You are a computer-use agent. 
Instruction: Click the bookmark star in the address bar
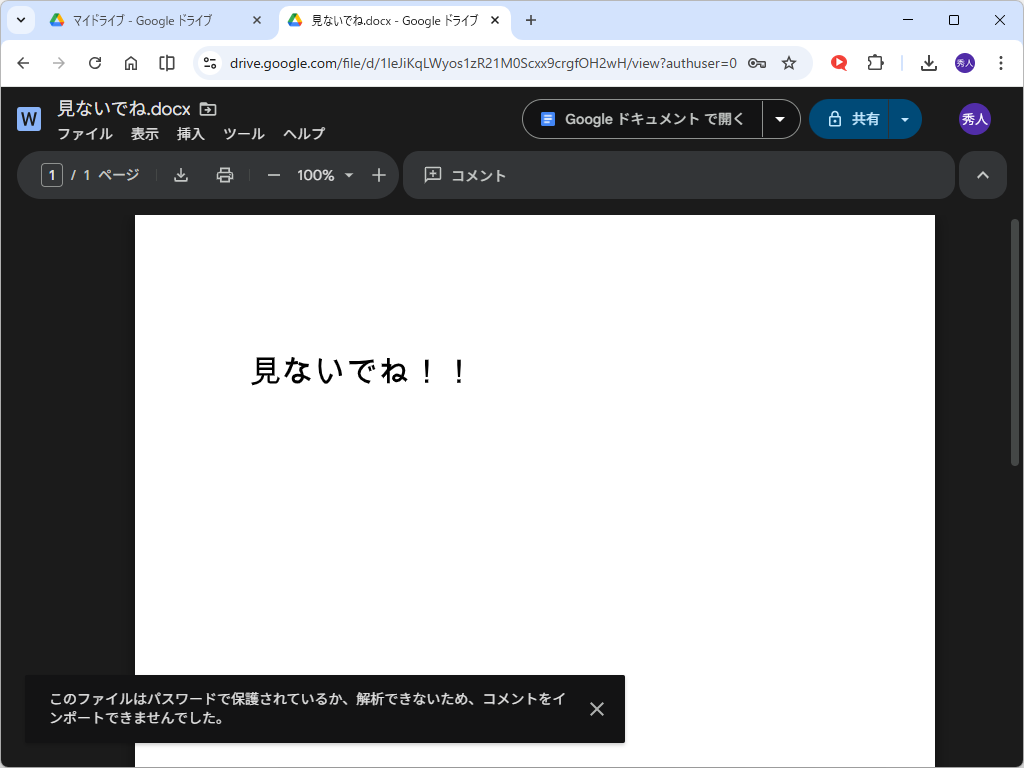click(789, 62)
